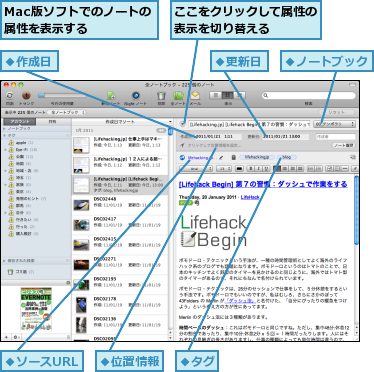Insert a checkbox via the editor toolbar icon

329,169
